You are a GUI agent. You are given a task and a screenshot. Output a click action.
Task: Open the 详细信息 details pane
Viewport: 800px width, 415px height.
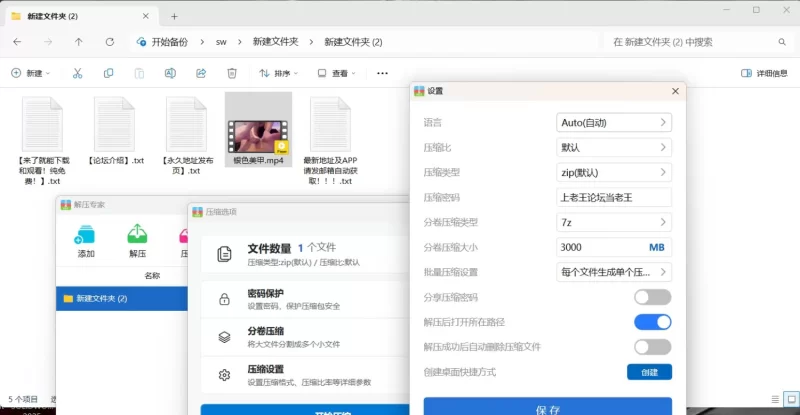(764, 74)
